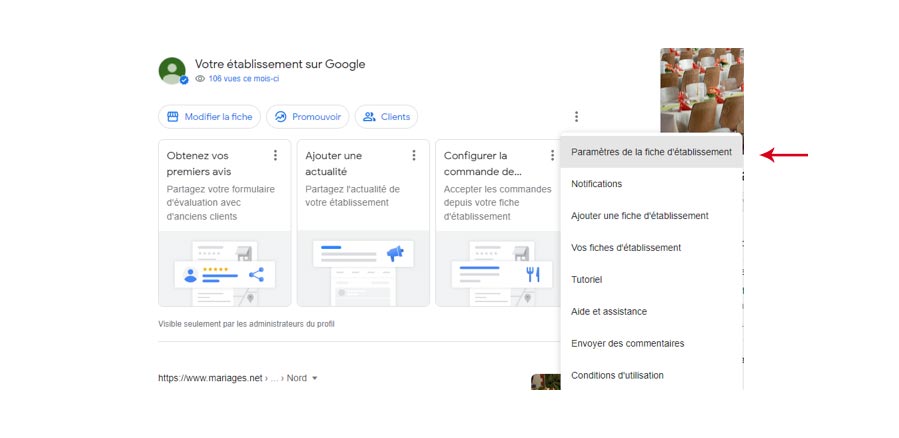Click the fork and knife illustration

click(x=533, y=275)
